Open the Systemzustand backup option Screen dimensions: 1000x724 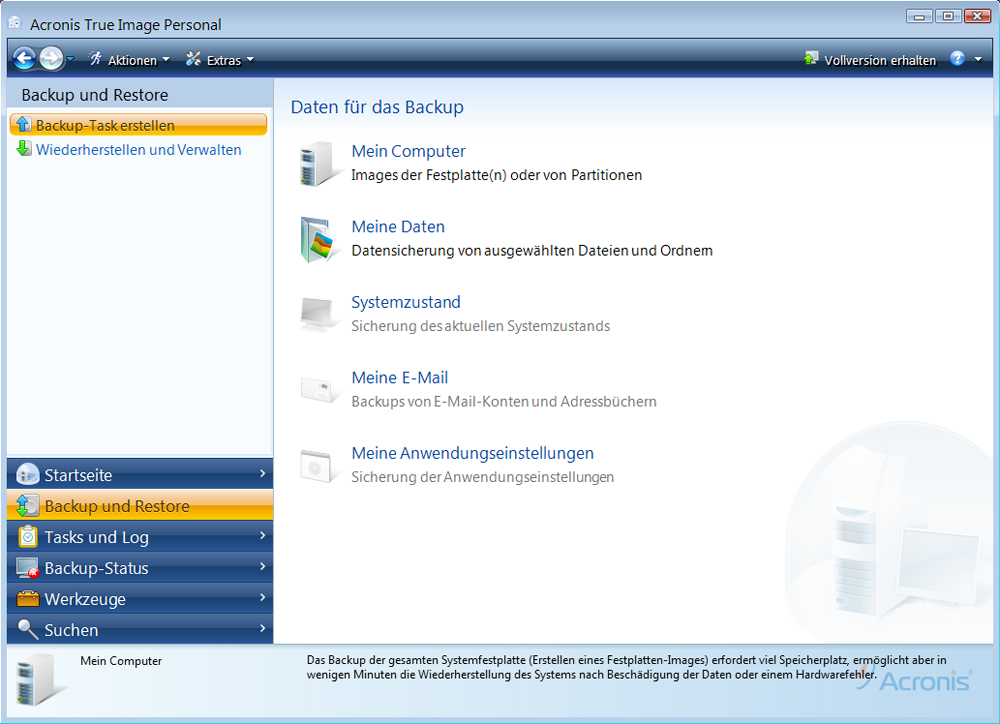tap(406, 302)
